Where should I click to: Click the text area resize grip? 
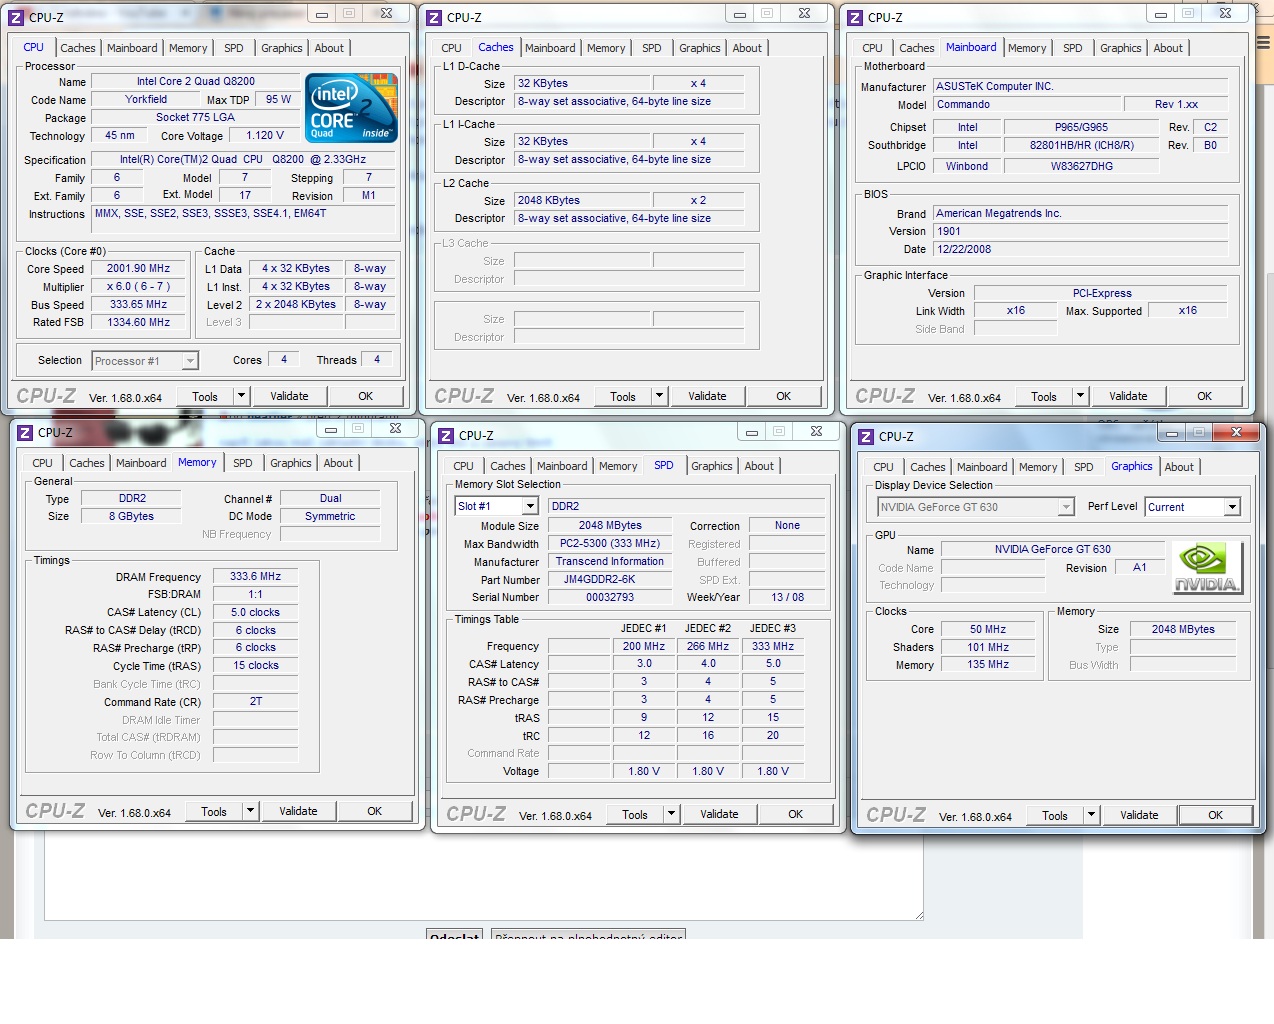coord(918,914)
